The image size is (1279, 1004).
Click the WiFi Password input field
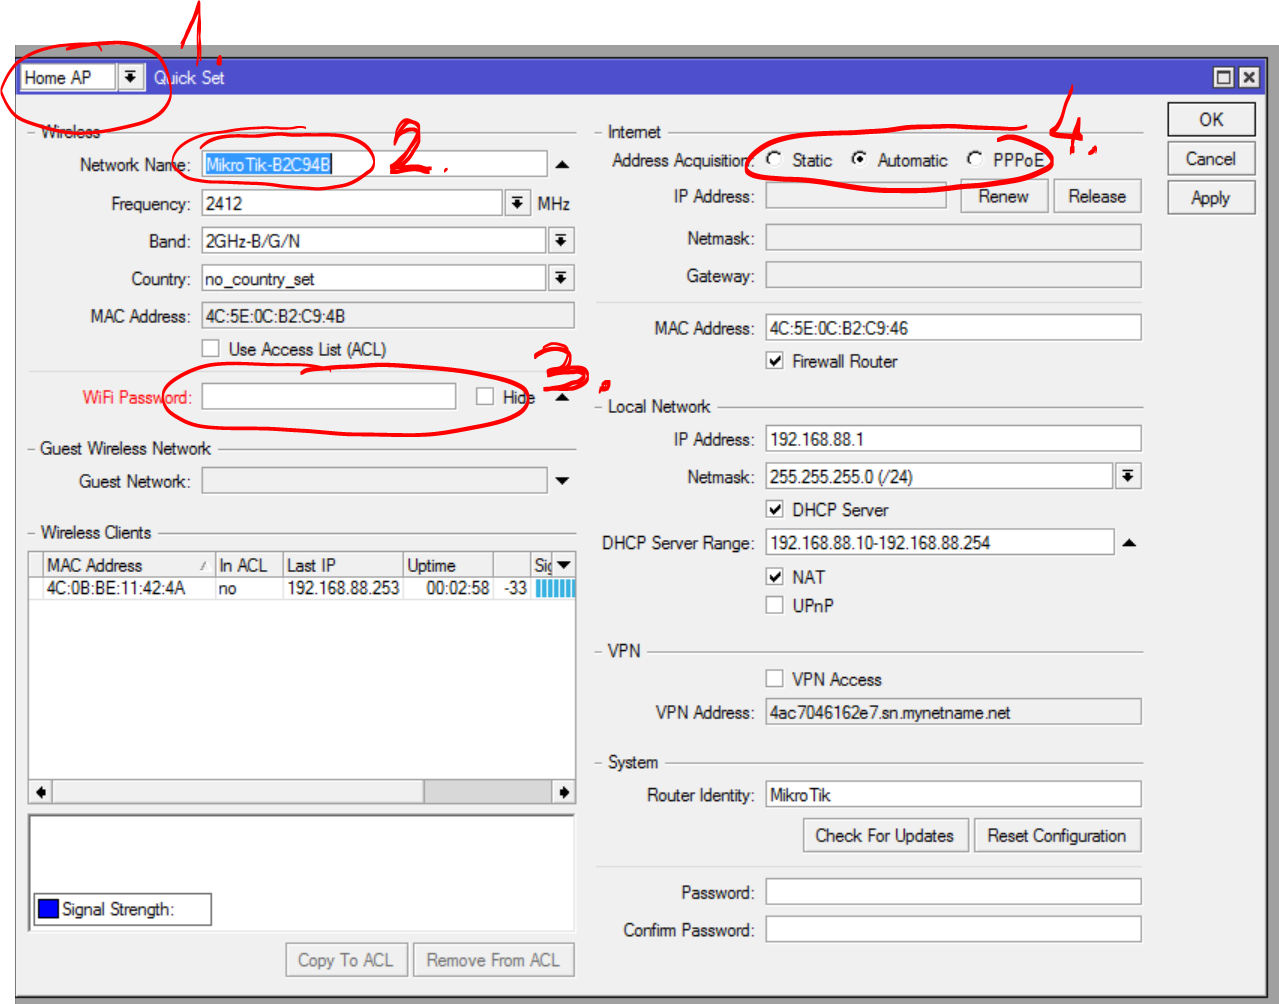[x=329, y=397]
